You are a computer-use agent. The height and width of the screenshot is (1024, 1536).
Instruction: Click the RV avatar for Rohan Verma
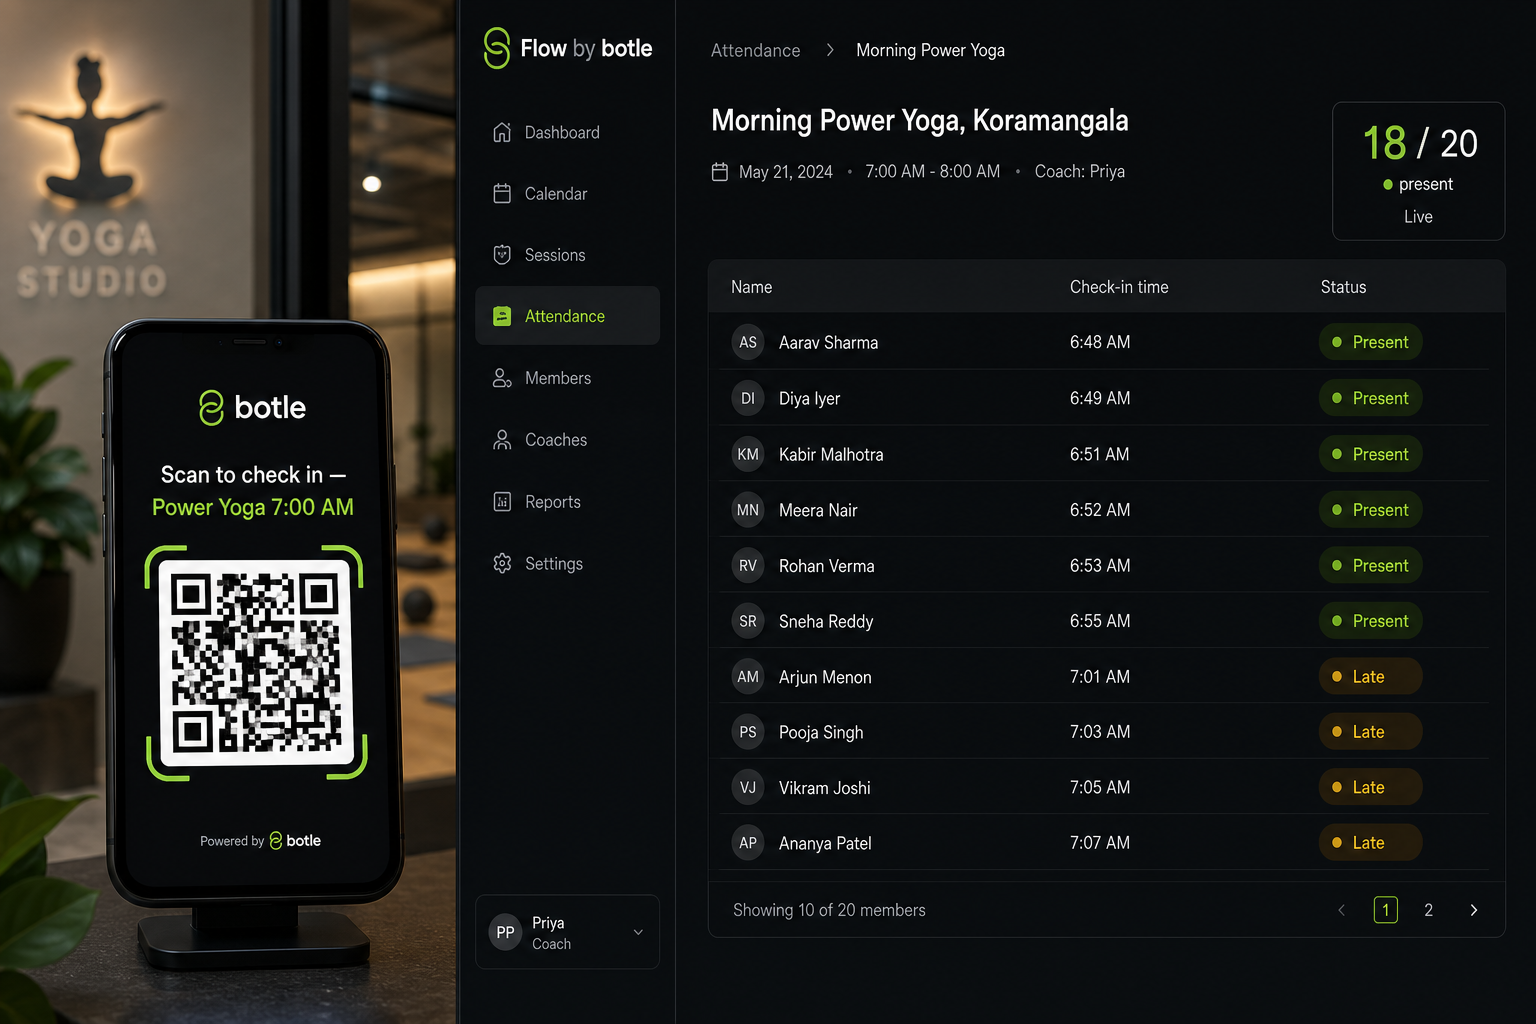point(748,566)
